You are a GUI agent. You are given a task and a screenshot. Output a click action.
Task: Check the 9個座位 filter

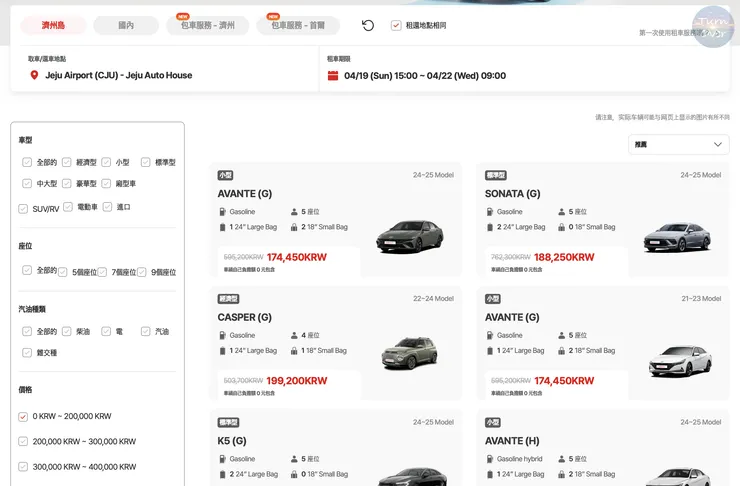[142, 272]
